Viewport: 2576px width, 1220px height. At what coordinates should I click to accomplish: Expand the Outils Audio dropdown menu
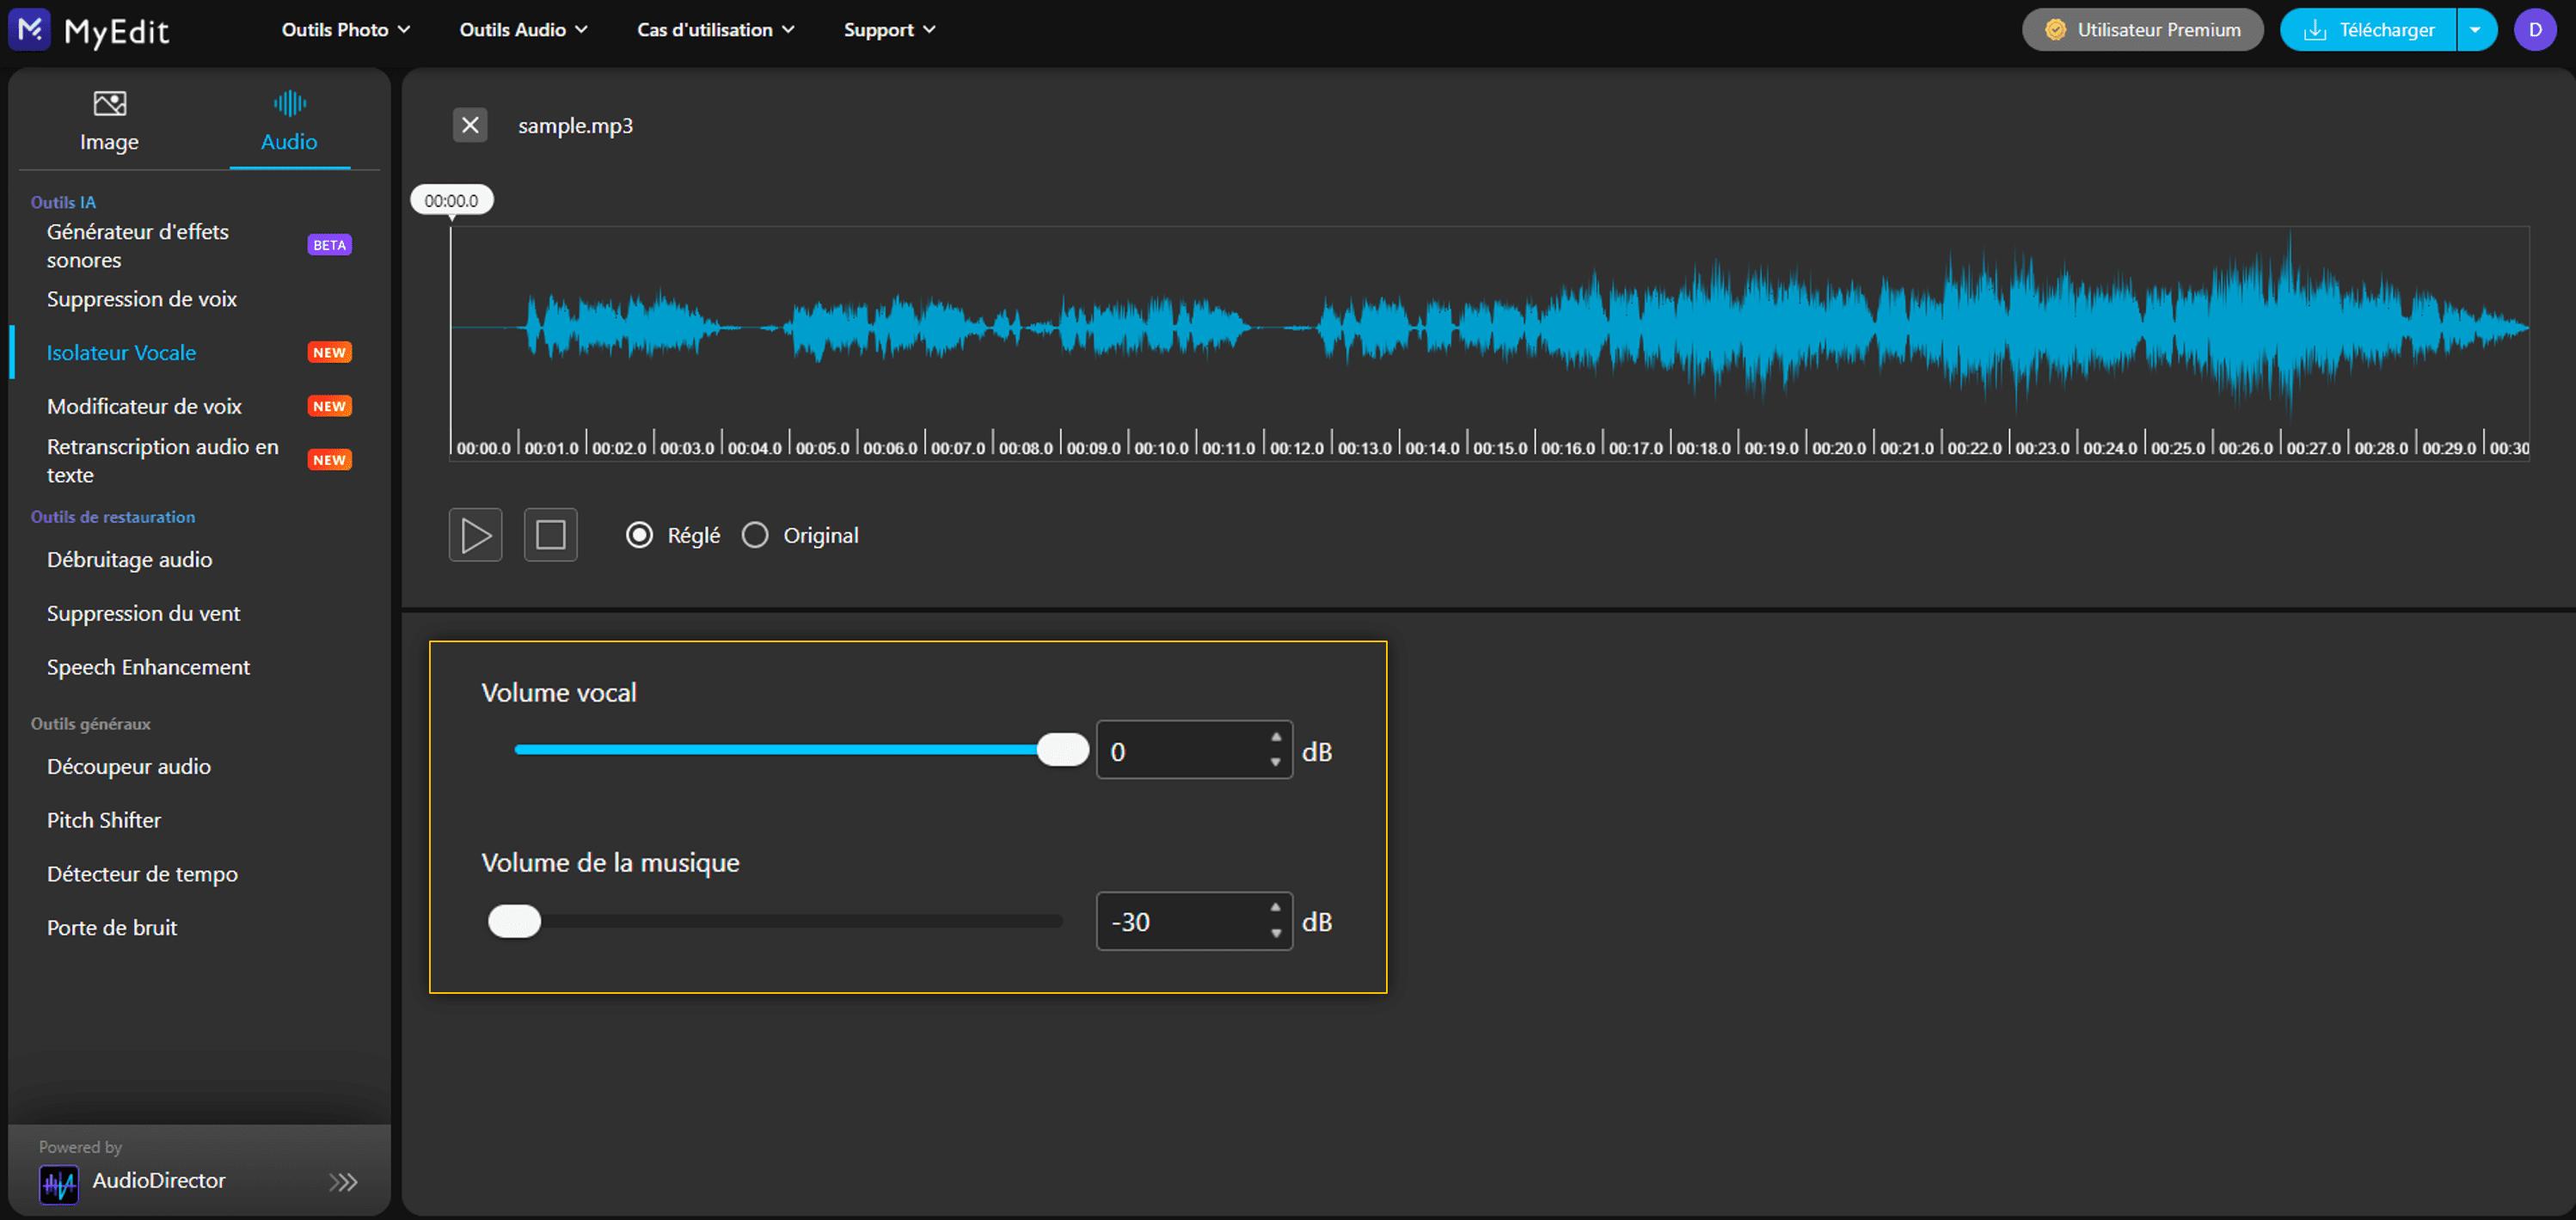[x=522, y=29]
